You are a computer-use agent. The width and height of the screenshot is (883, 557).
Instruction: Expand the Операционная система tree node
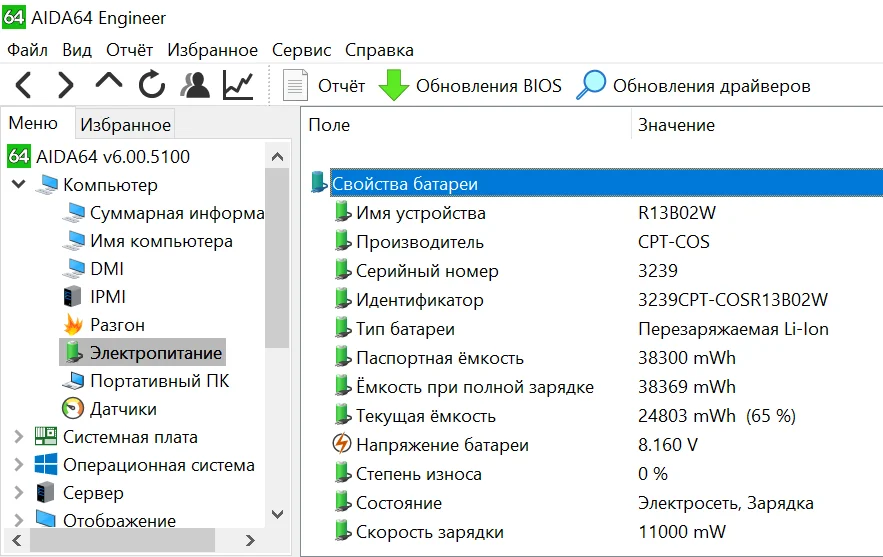pyautogui.click(x=19, y=465)
